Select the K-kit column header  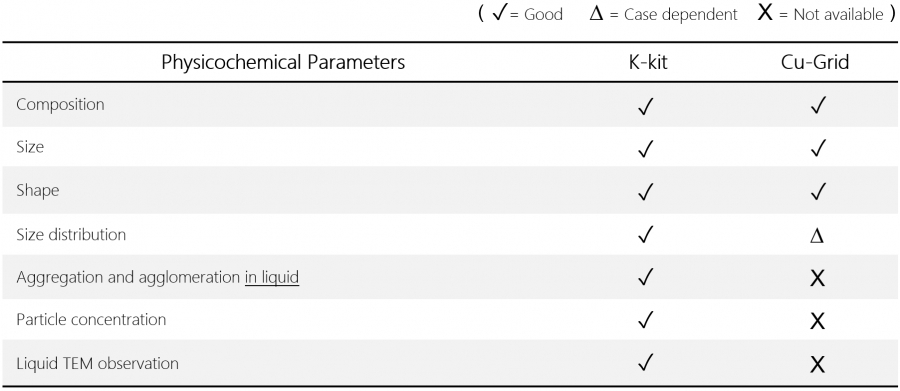[x=648, y=62]
